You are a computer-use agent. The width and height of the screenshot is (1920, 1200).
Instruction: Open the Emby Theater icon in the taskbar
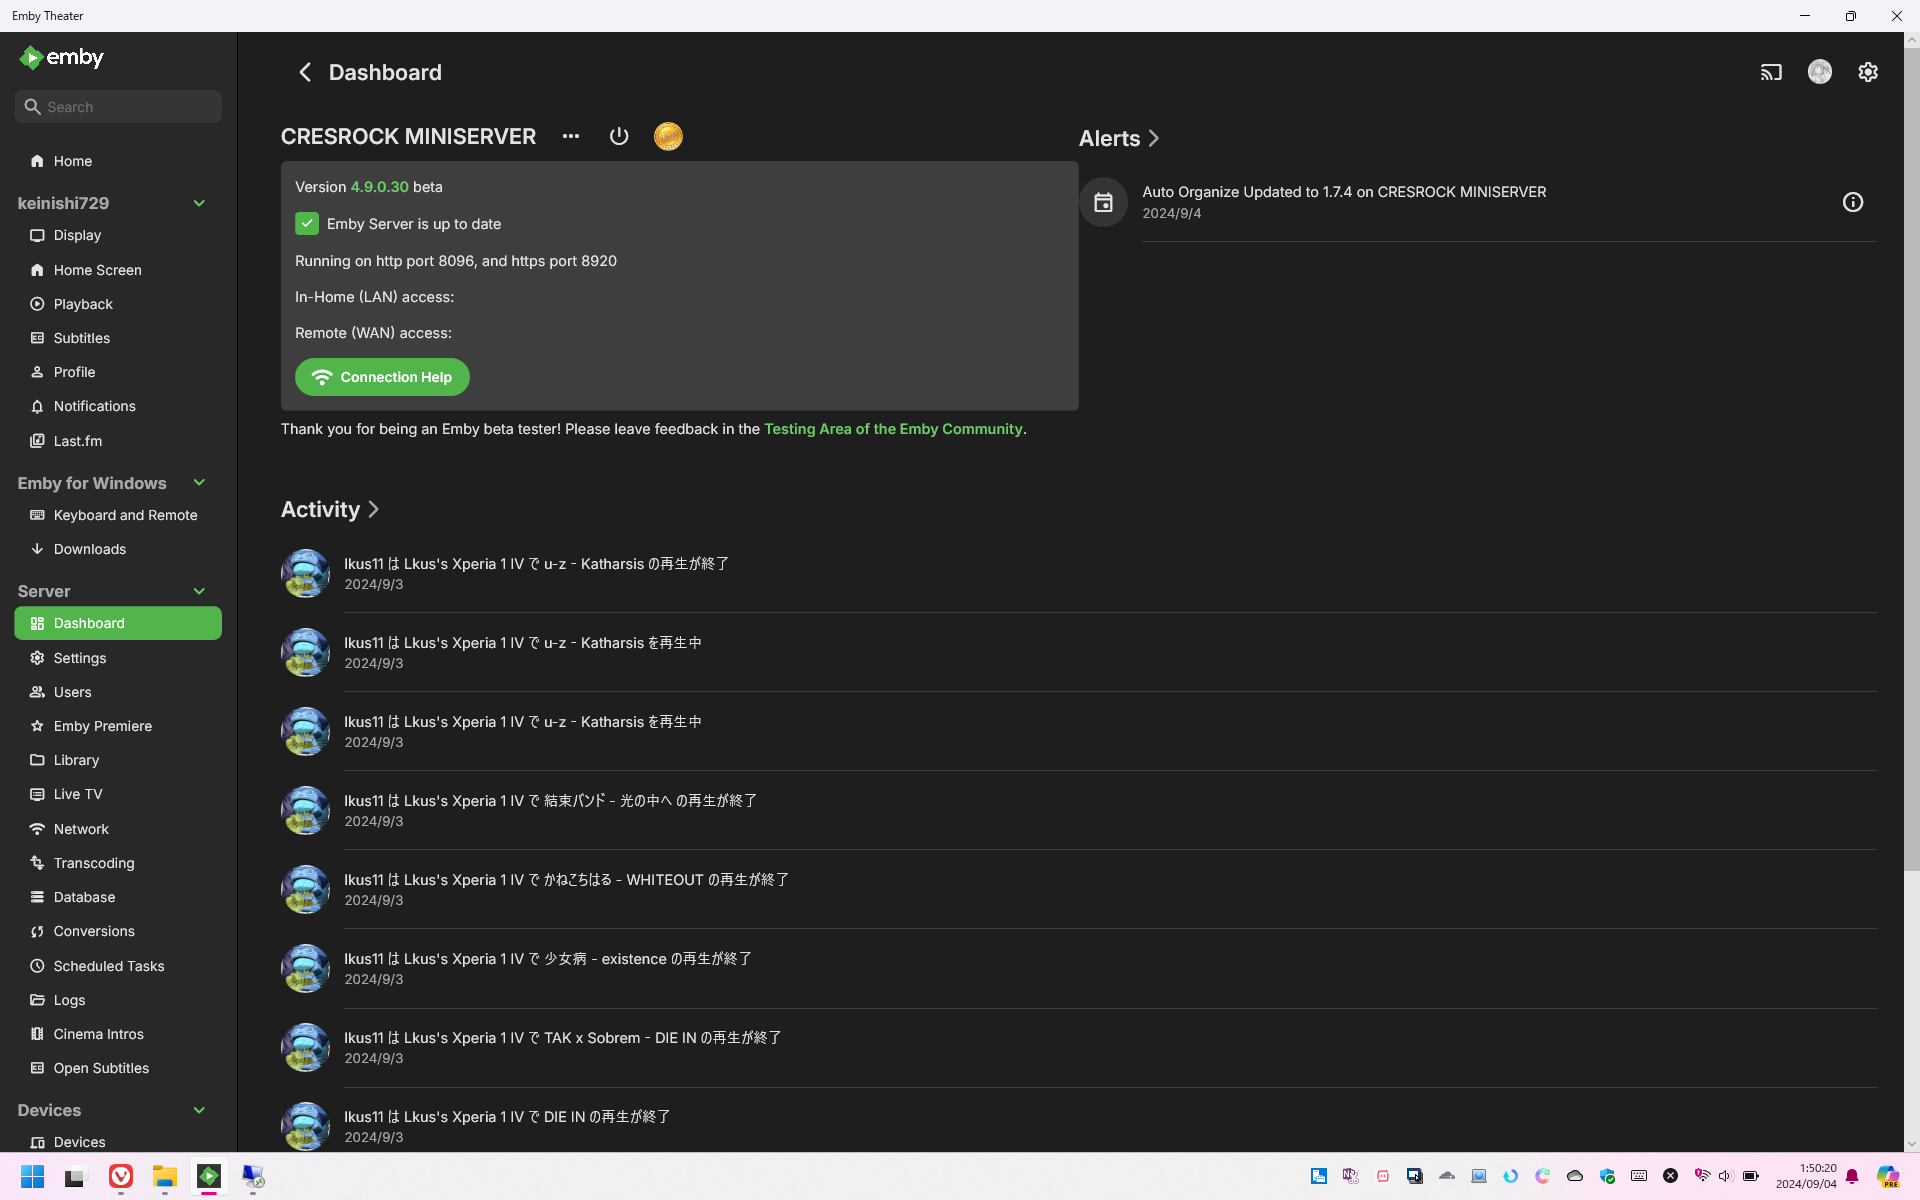click(208, 1177)
